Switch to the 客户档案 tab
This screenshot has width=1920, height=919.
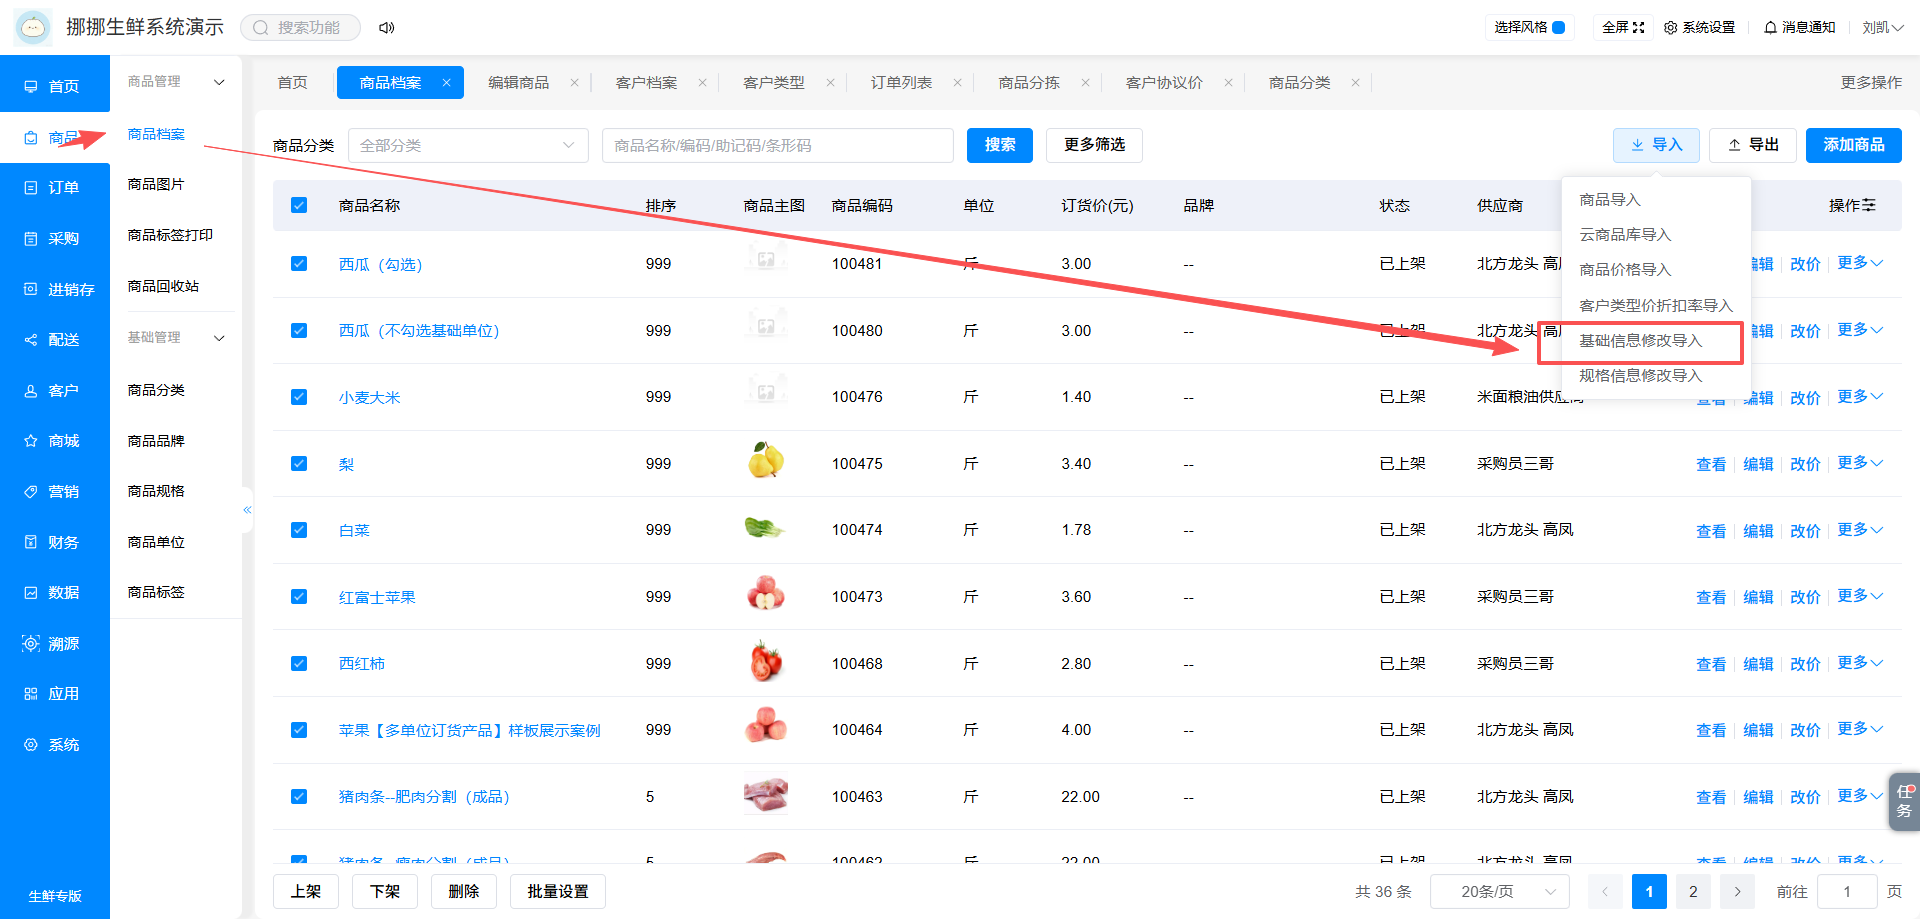(646, 83)
